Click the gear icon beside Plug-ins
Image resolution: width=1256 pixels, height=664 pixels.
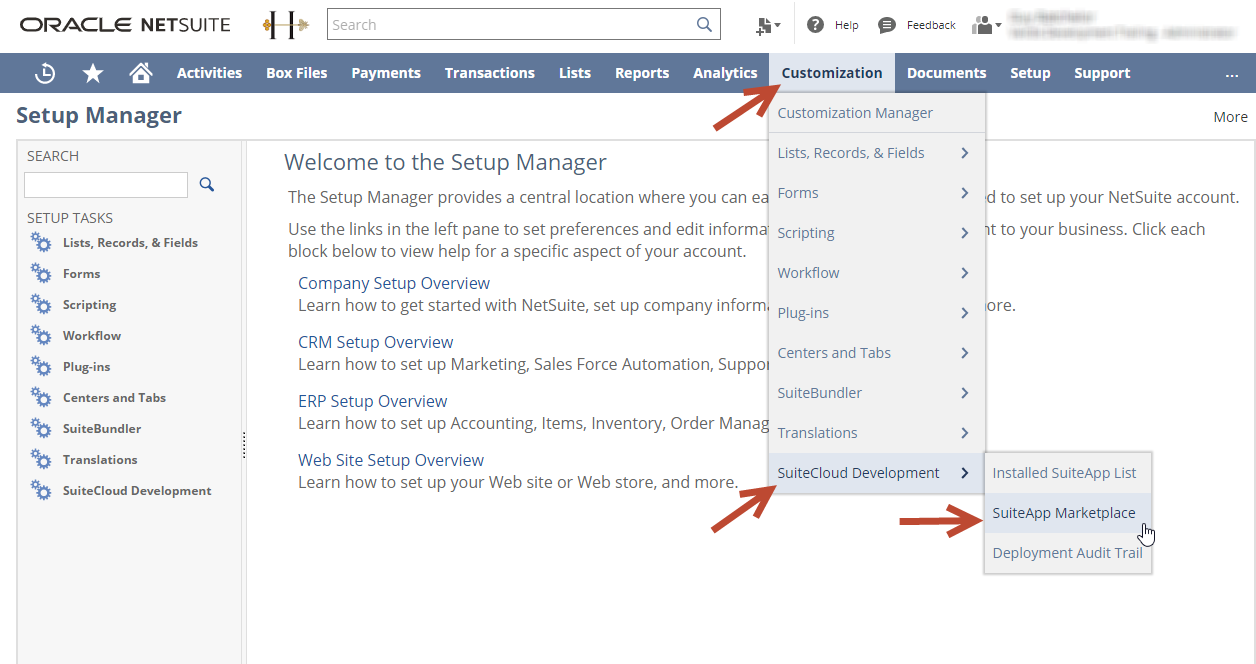[41, 366]
